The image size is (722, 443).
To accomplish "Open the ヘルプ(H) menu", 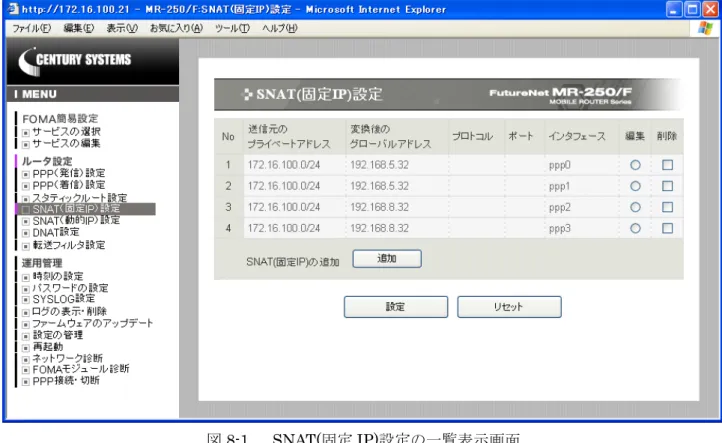I will [279, 29].
